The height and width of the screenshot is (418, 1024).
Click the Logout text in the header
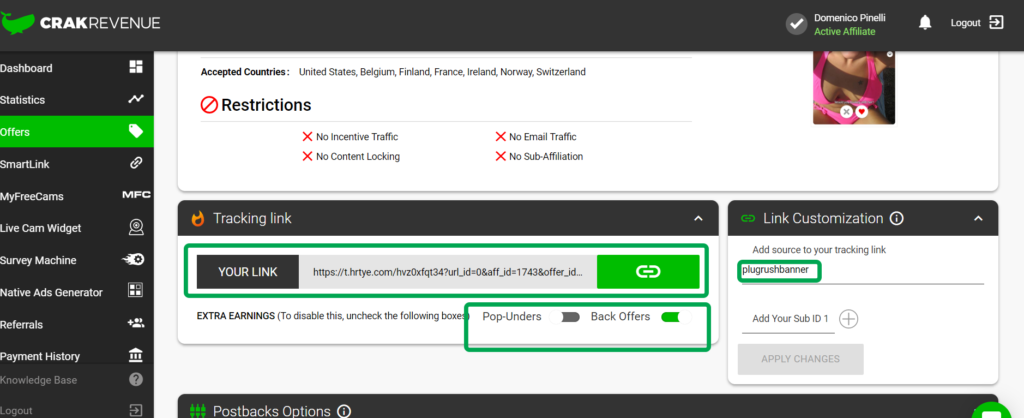965,23
